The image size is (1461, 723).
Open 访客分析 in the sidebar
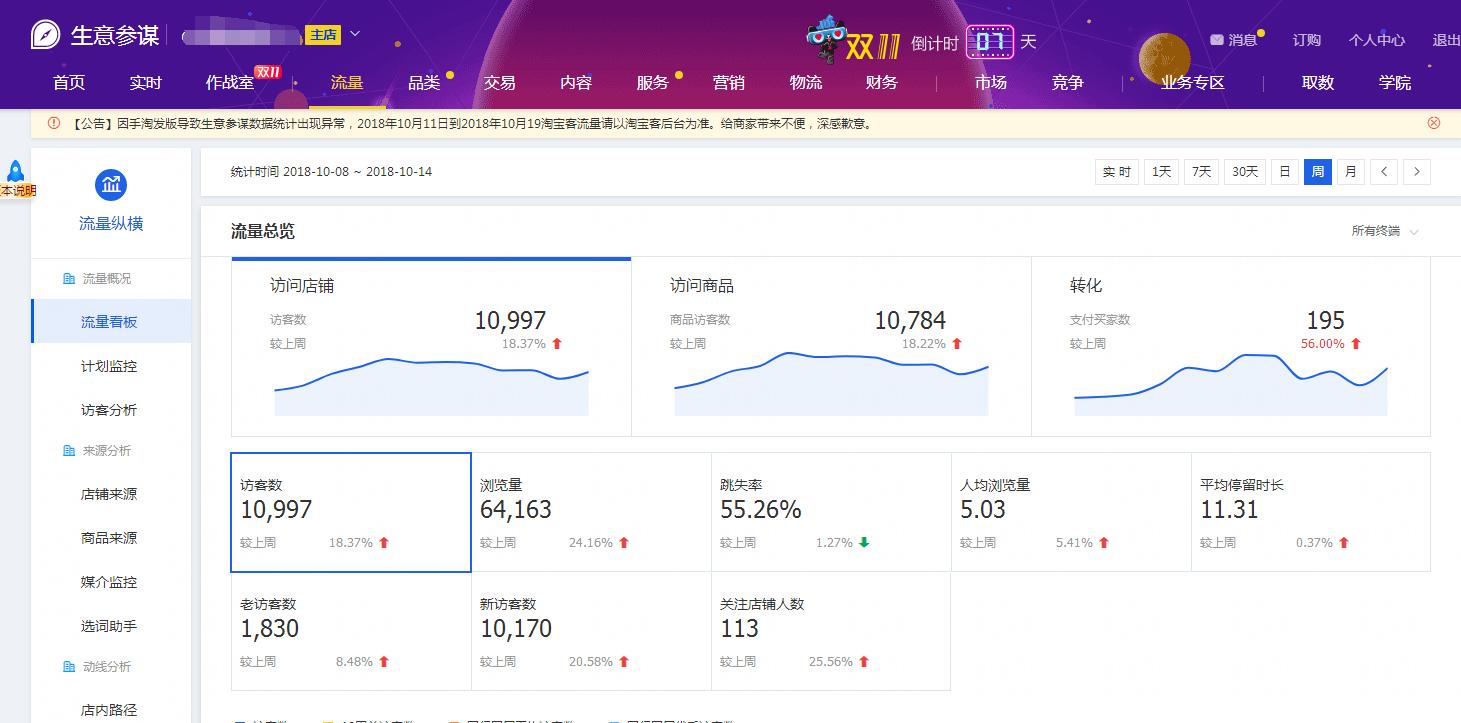(111, 410)
